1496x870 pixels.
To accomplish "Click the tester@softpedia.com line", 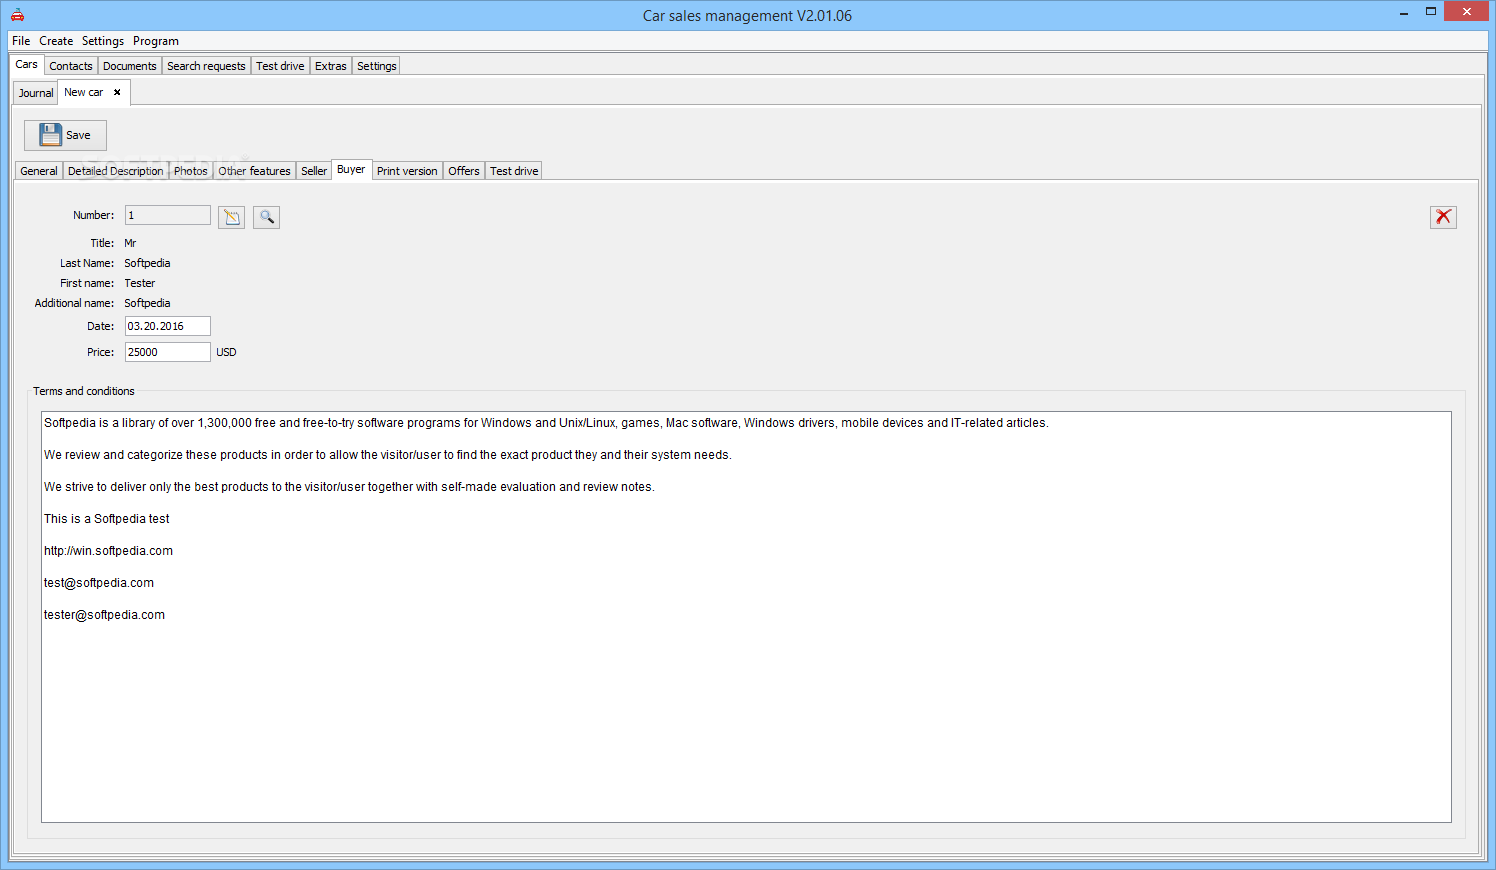I will (104, 615).
